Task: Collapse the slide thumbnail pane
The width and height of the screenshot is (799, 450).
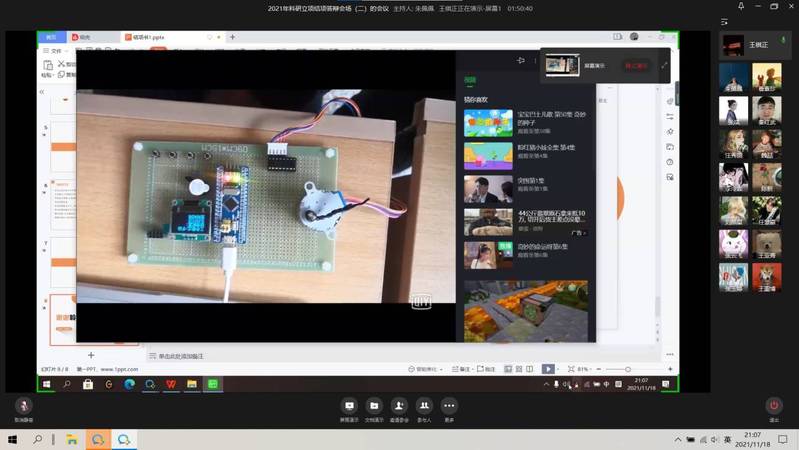Action: 42,92
